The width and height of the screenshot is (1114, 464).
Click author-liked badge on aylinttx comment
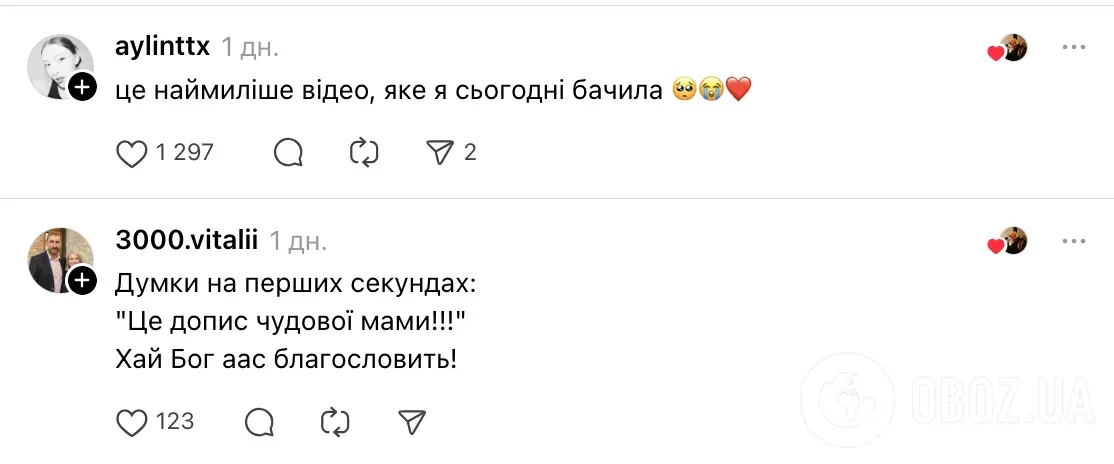(1008, 48)
